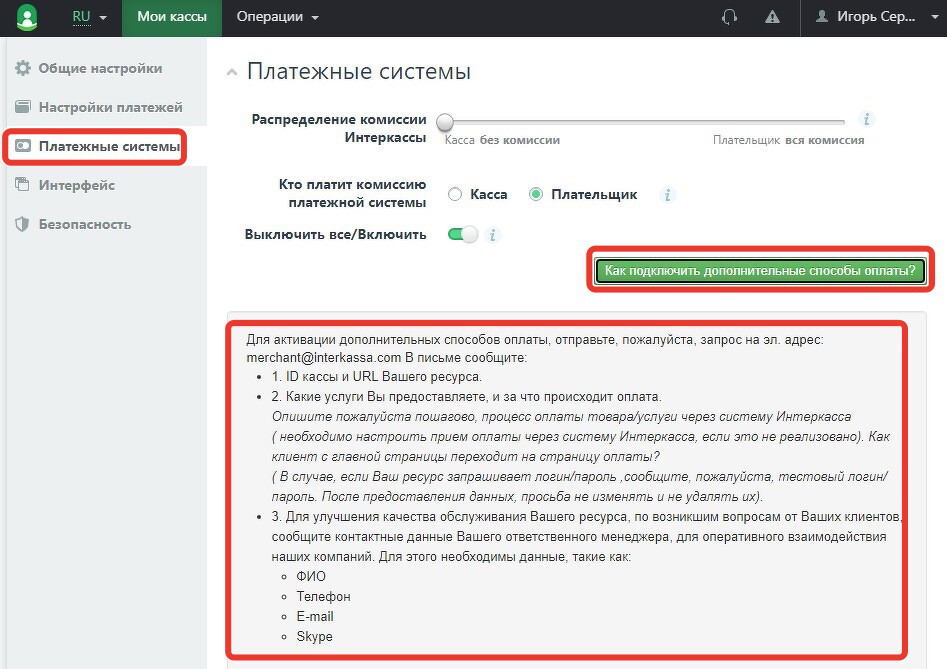Open Безопасность in the sidebar
947x669 pixels.
pyautogui.click(x=85, y=224)
